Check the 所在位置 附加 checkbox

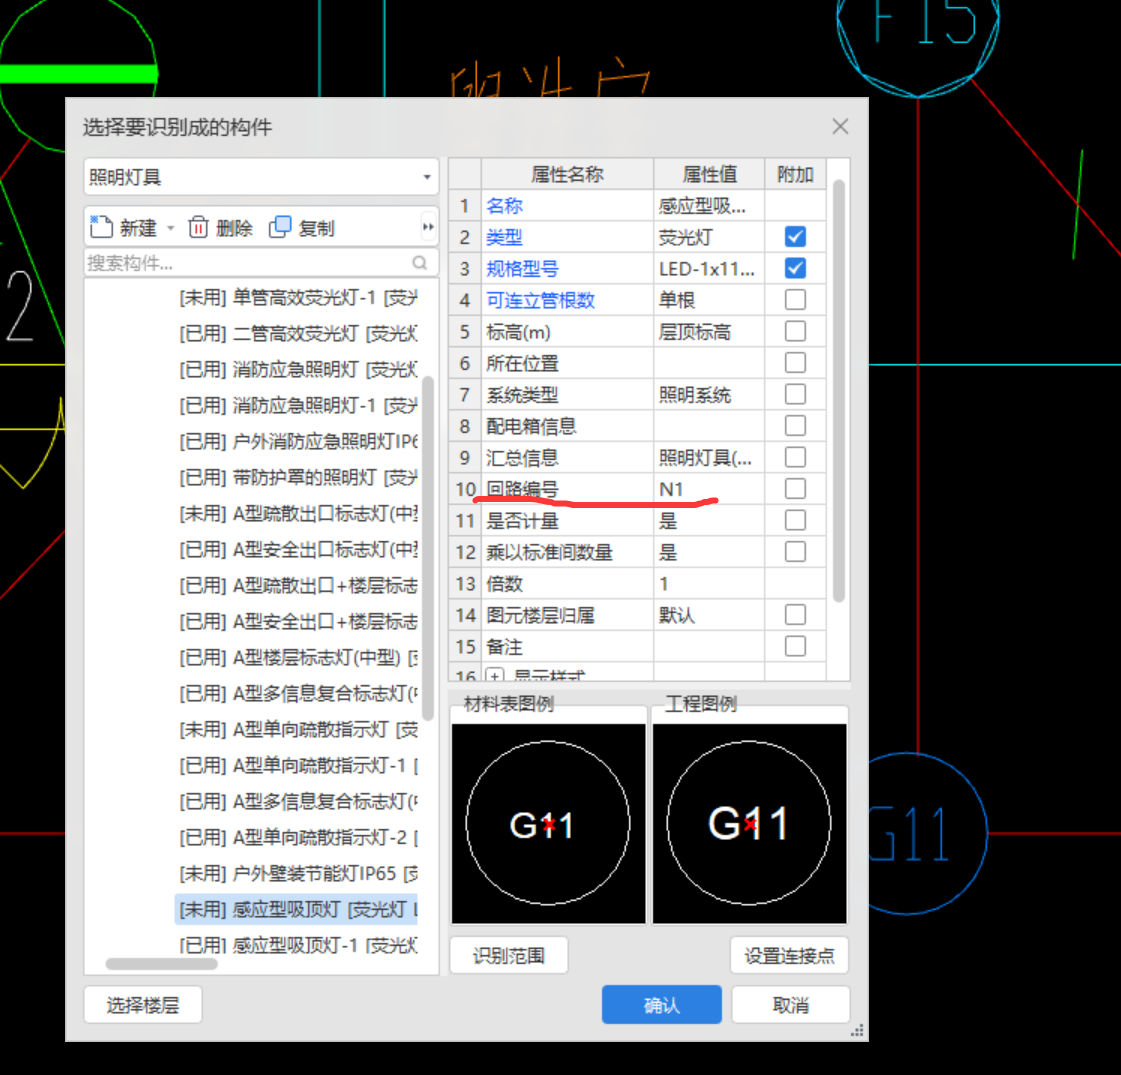pyautogui.click(x=795, y=362)
